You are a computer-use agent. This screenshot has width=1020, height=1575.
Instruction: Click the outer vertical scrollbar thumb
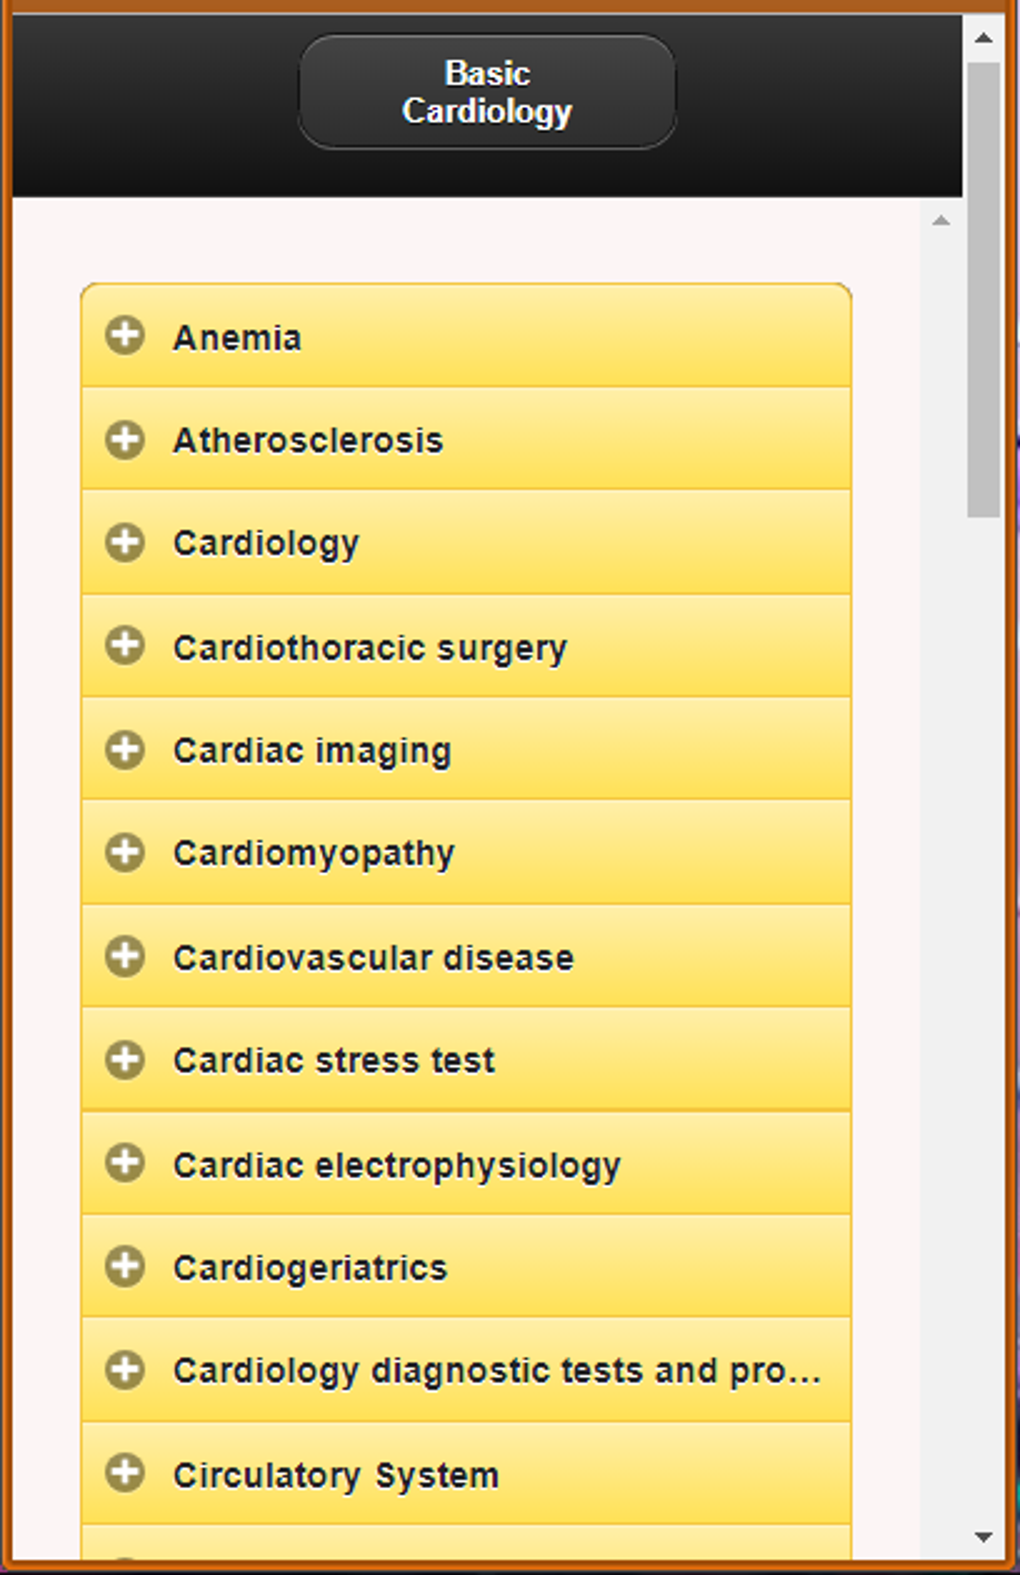pyautogui.click(x=983, y=290)
